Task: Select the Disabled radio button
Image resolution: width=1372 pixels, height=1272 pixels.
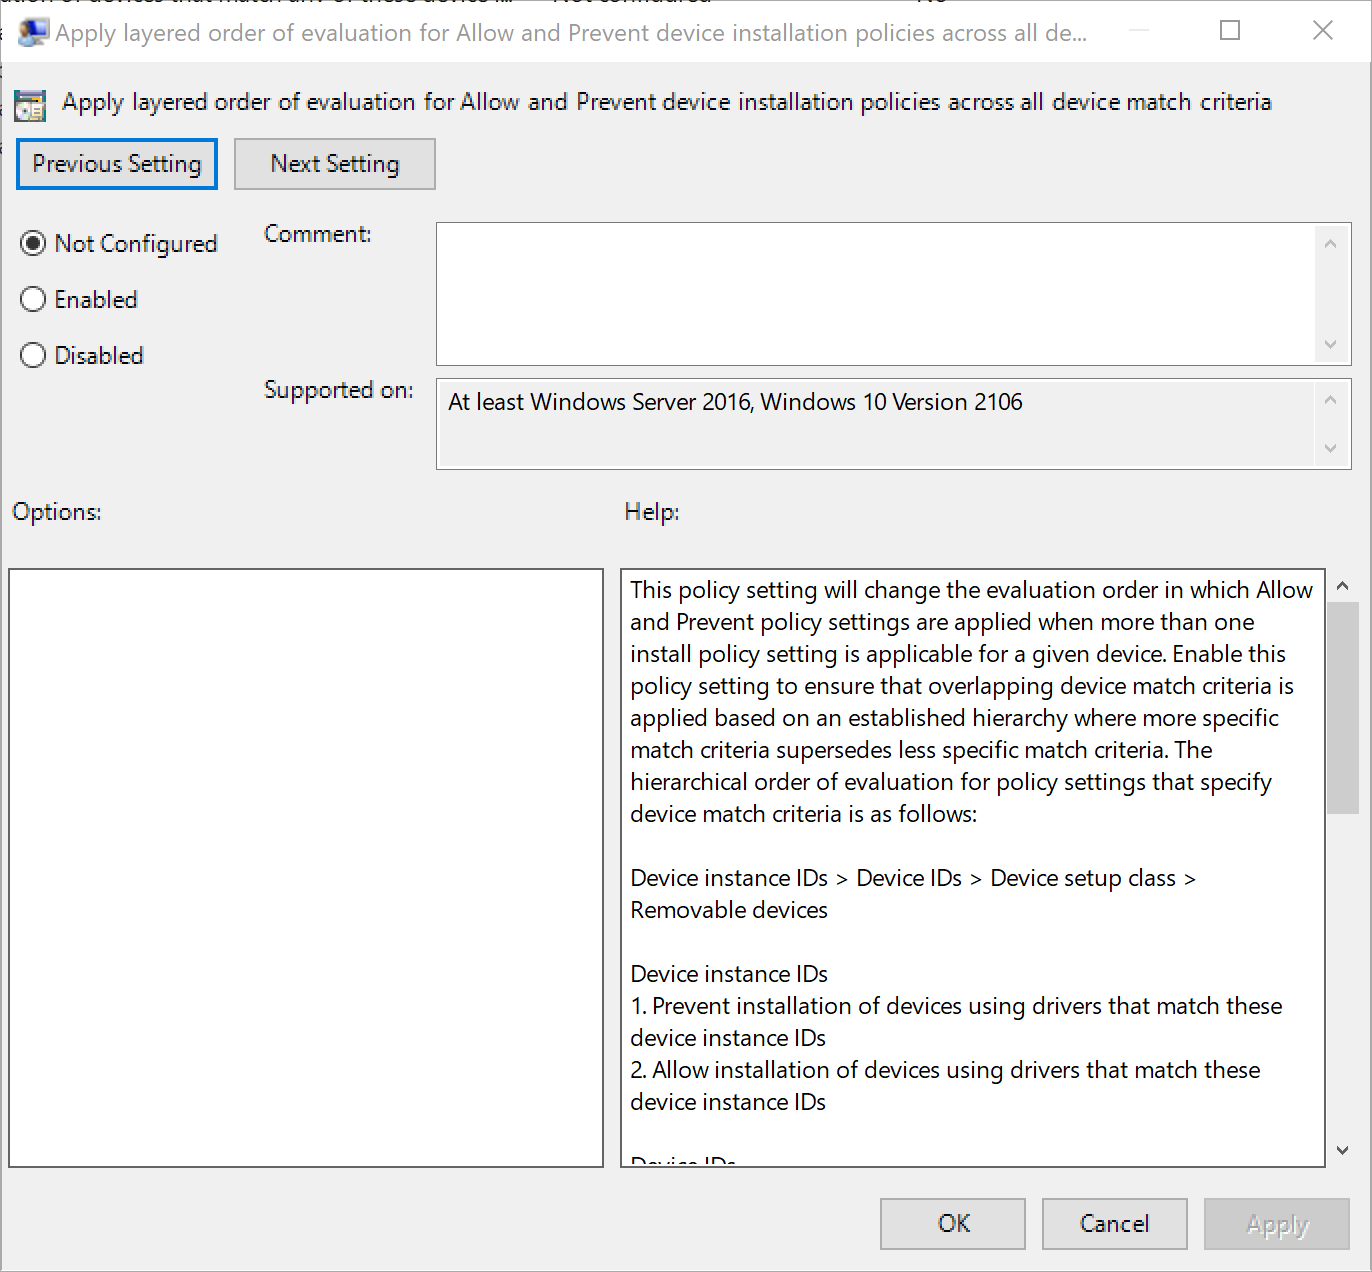Action: click(x=33, y=356)
